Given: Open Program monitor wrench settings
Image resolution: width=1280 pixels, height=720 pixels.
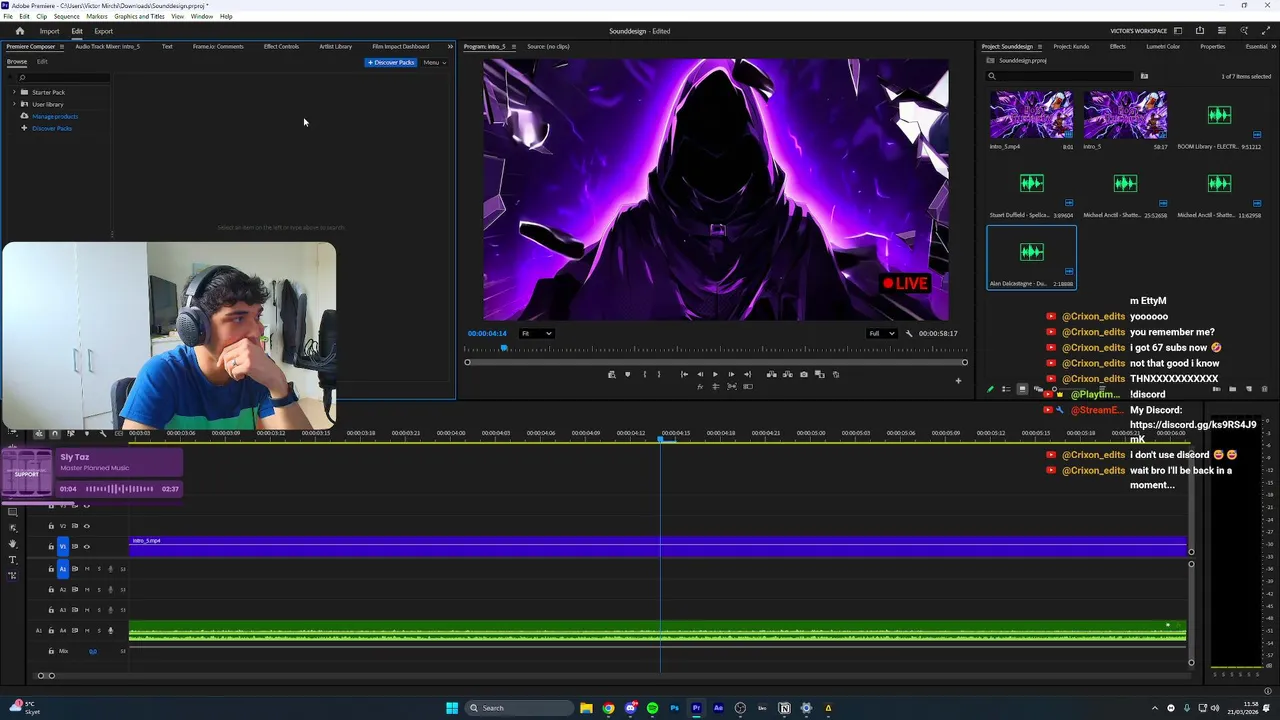Looking at the screenshot, I should [909, 333].
